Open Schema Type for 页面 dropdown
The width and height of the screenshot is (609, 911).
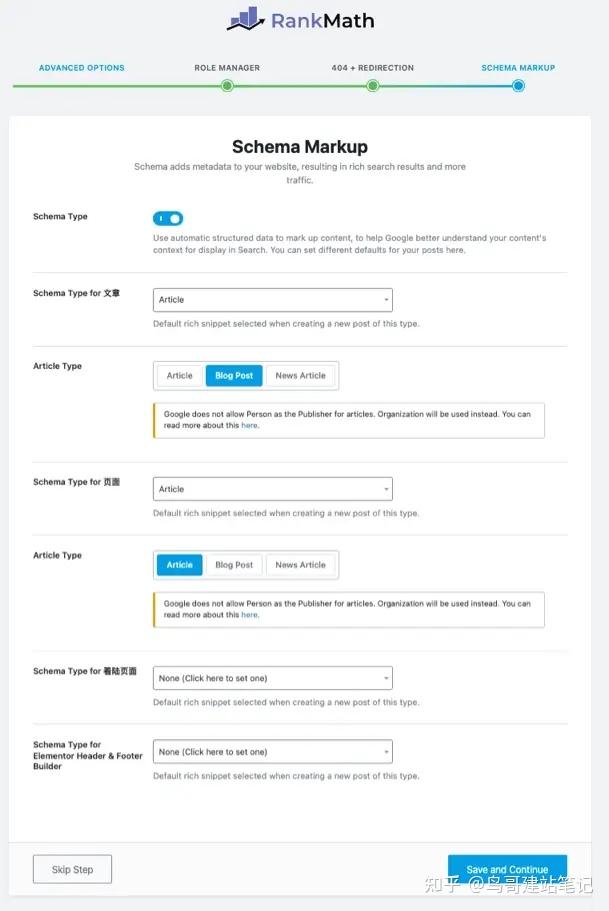click(x=273, y=489)
